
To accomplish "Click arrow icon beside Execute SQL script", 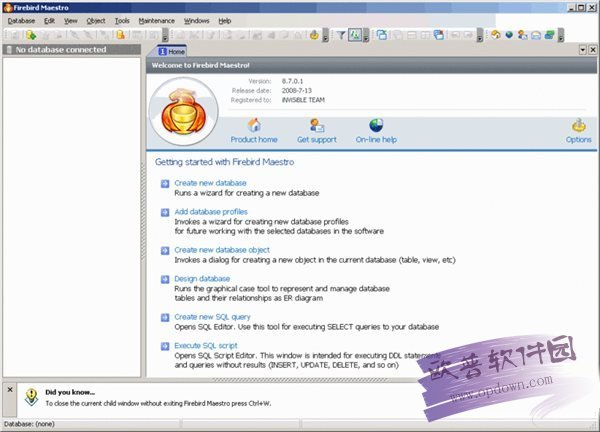I will click(x=165, y=346).
